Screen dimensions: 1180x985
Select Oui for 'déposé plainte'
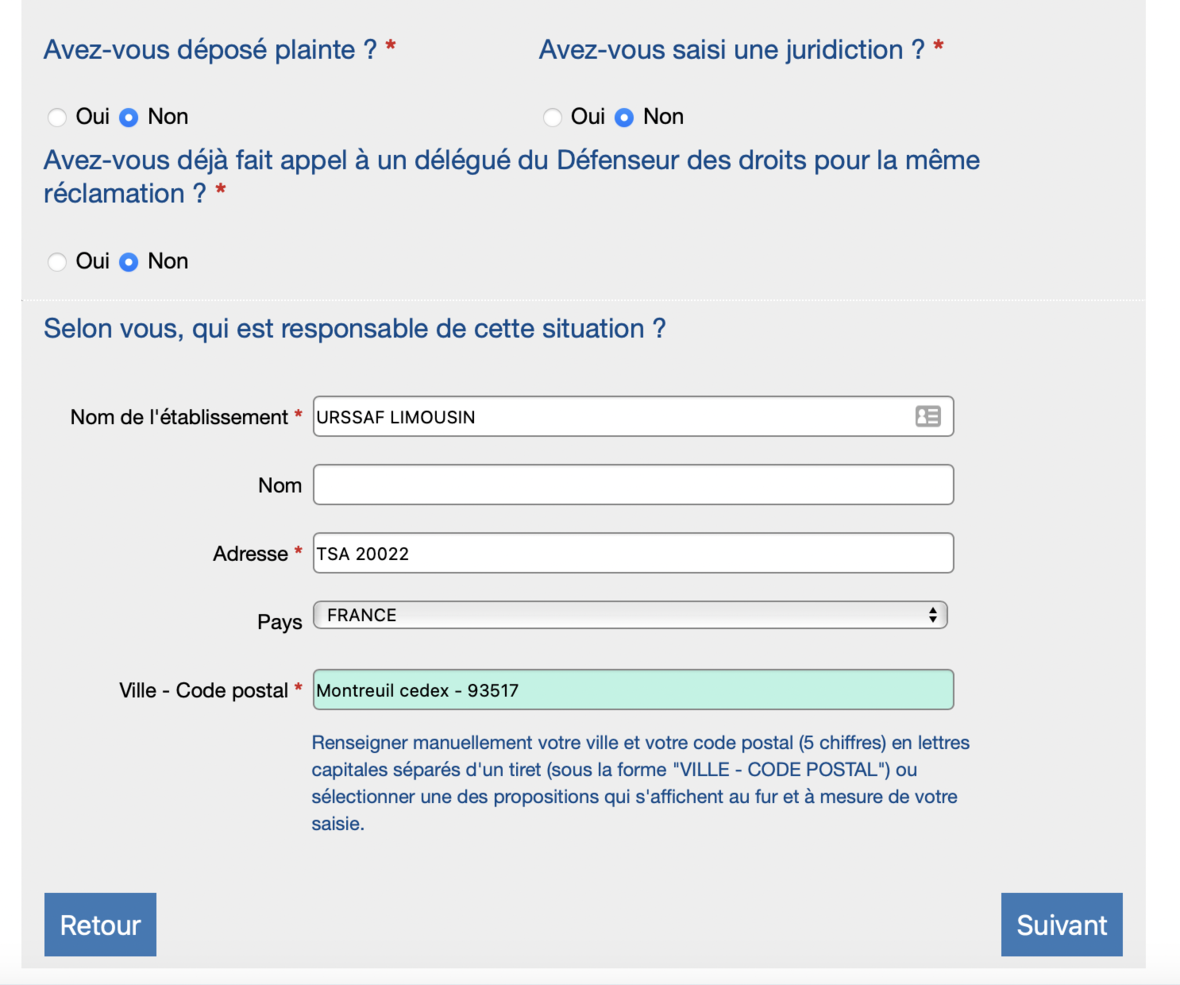pos(57,117)
